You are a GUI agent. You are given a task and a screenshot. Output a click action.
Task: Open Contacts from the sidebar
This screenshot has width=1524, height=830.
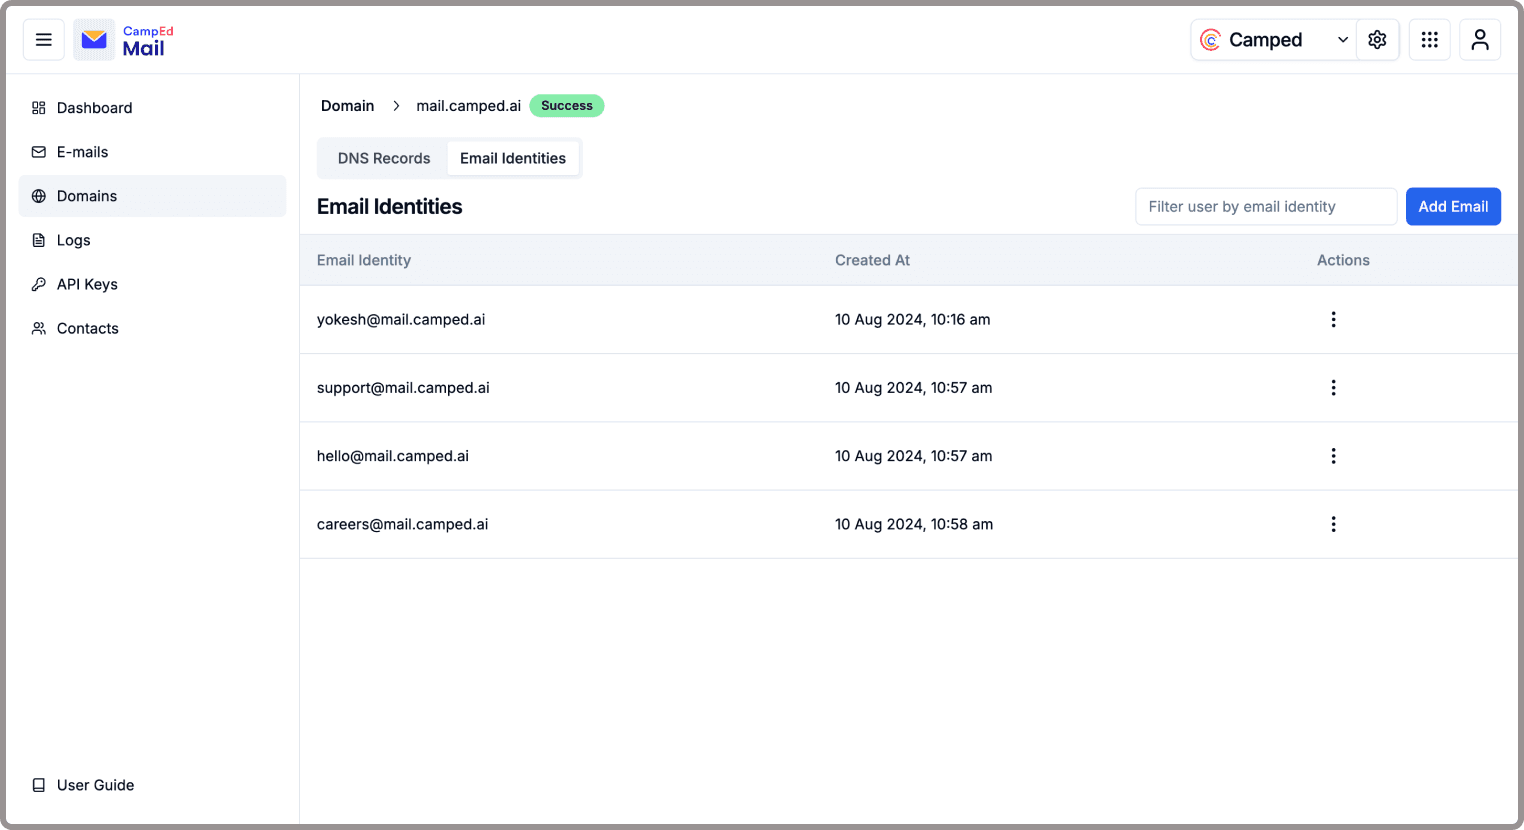[x=152, y=328]
